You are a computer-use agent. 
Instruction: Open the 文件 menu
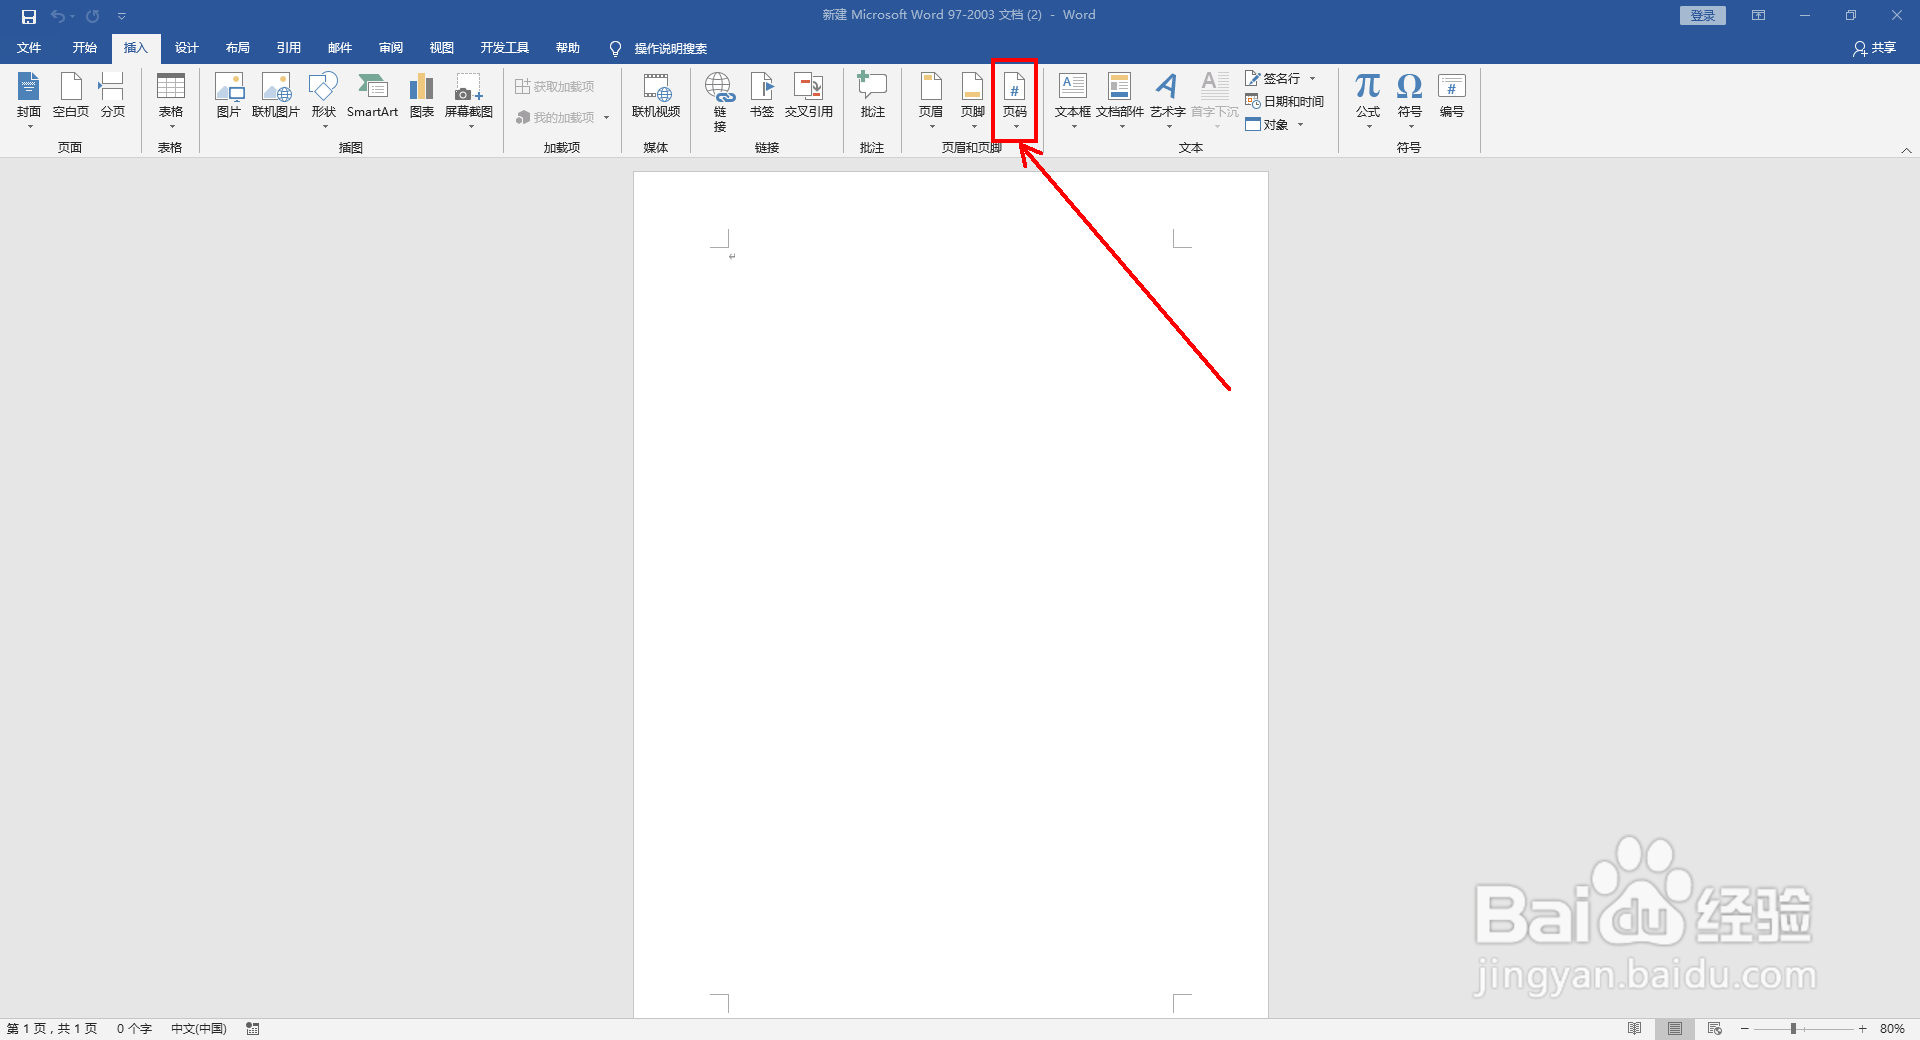[29, 47]
